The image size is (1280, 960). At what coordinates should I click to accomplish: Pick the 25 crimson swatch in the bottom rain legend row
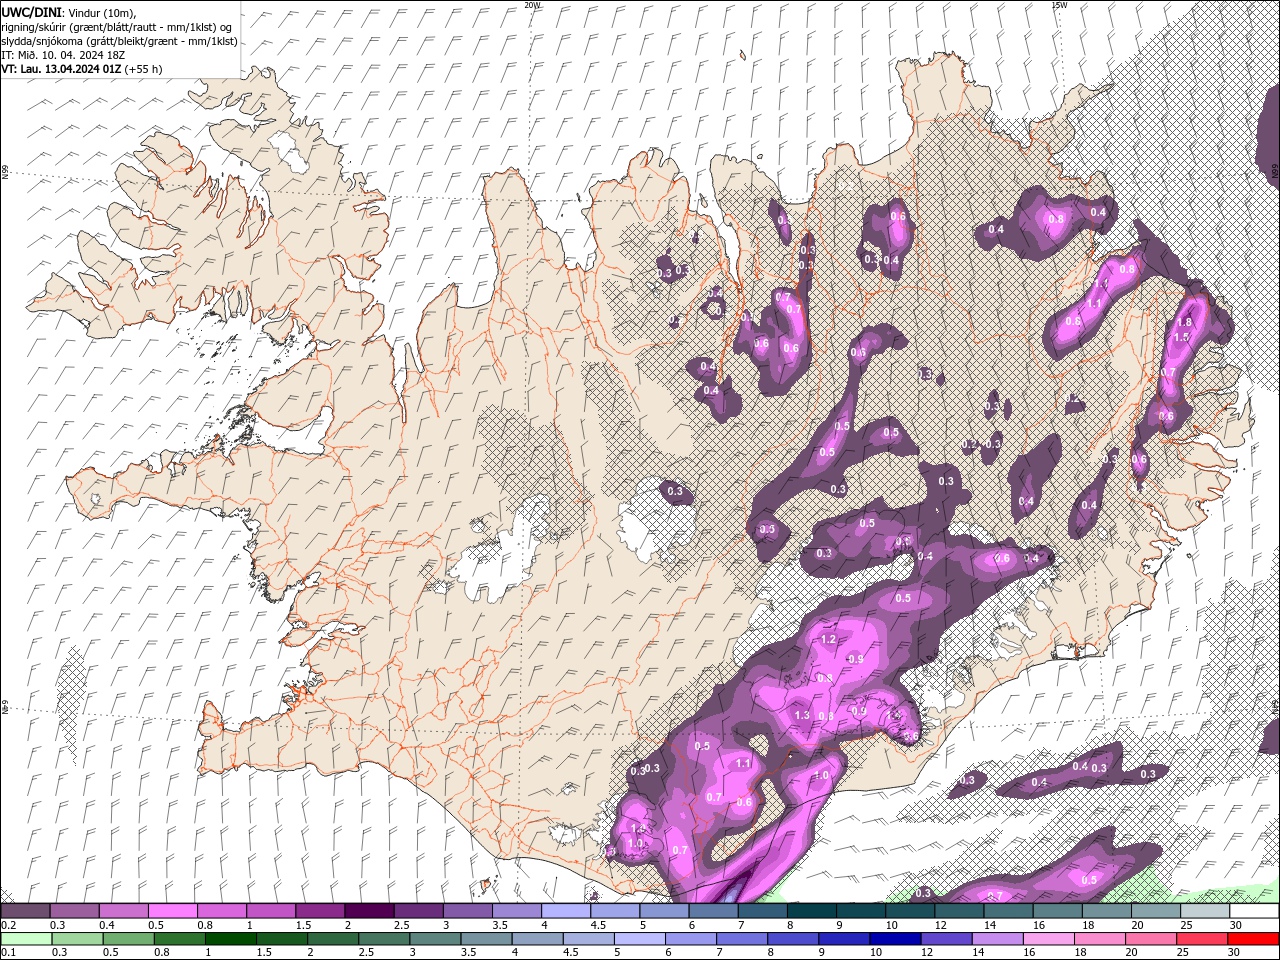[1202, 939]
